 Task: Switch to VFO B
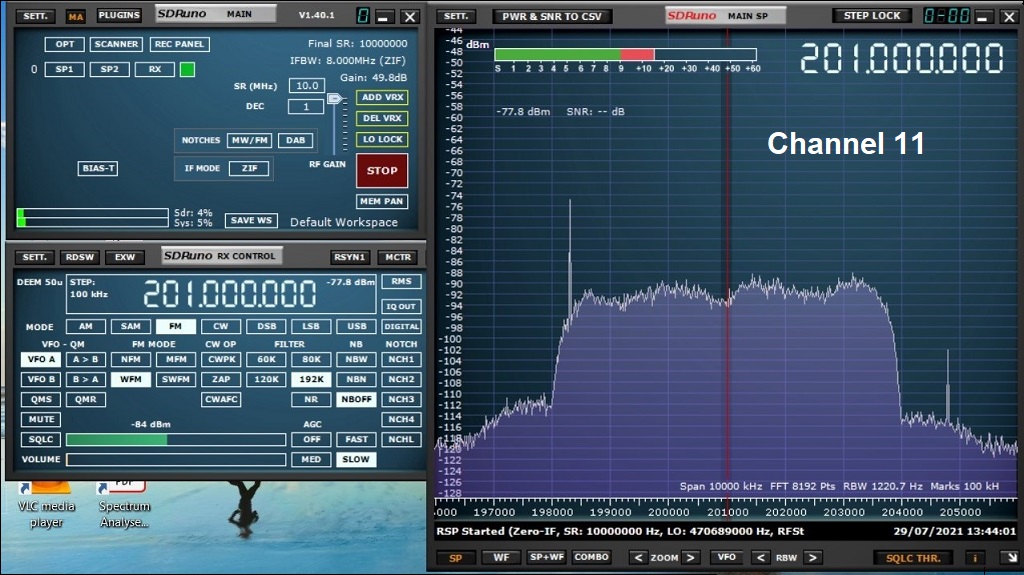41,379
